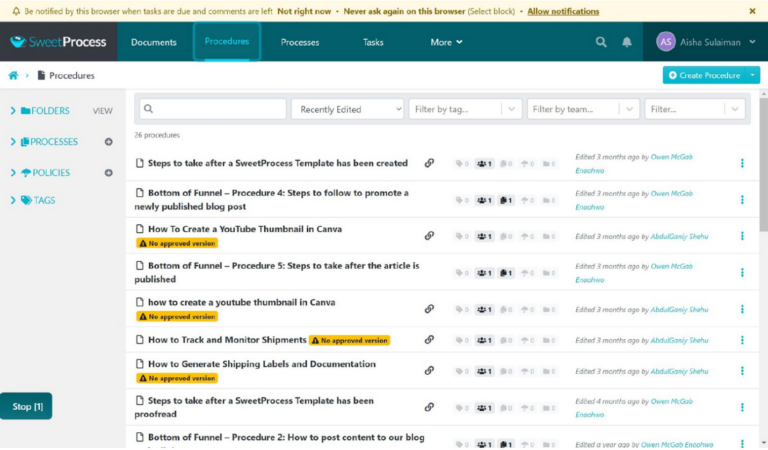Open the Procedures tab

pos(227,42)
